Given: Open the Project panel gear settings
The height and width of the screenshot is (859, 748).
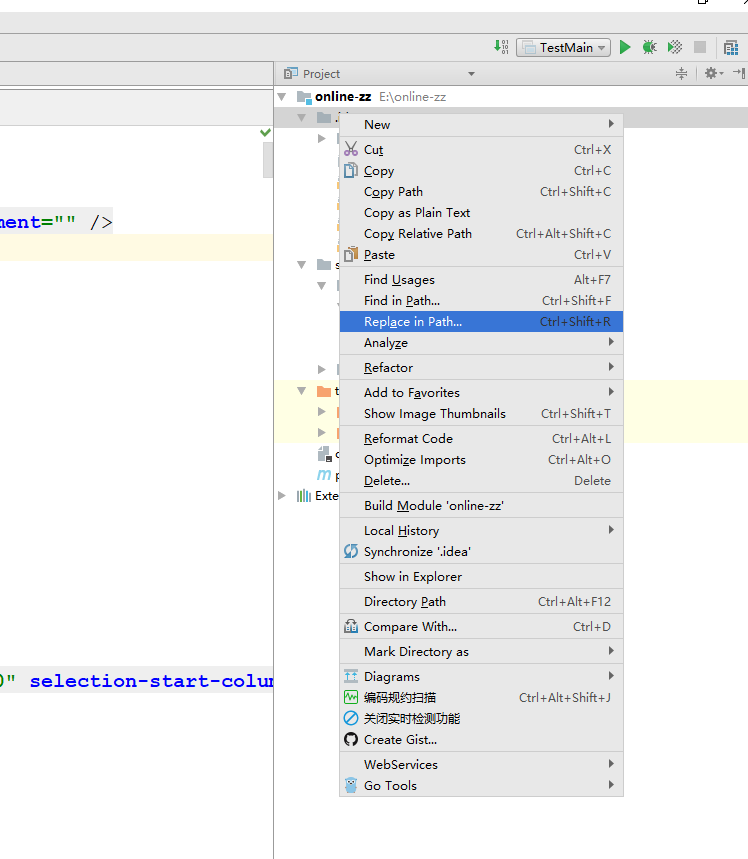Looking at the screenshot, I should tap(713, 73).
